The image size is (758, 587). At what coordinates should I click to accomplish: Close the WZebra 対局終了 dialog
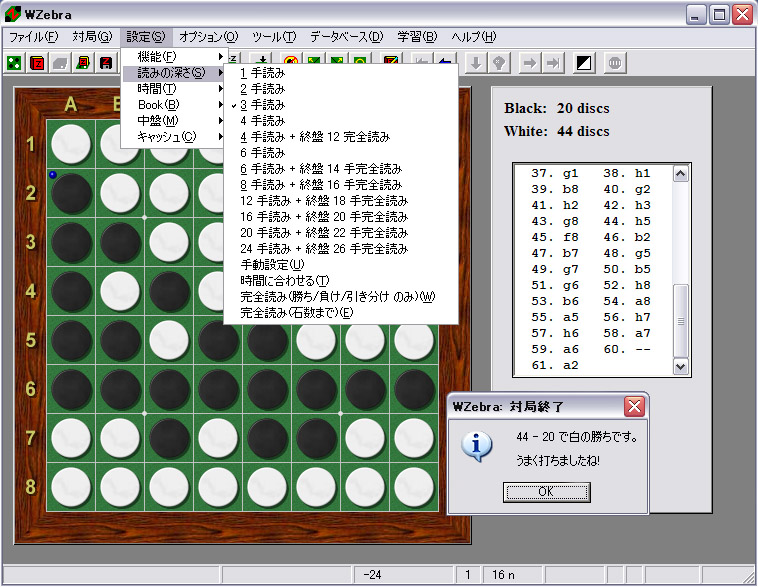[634, 407]
